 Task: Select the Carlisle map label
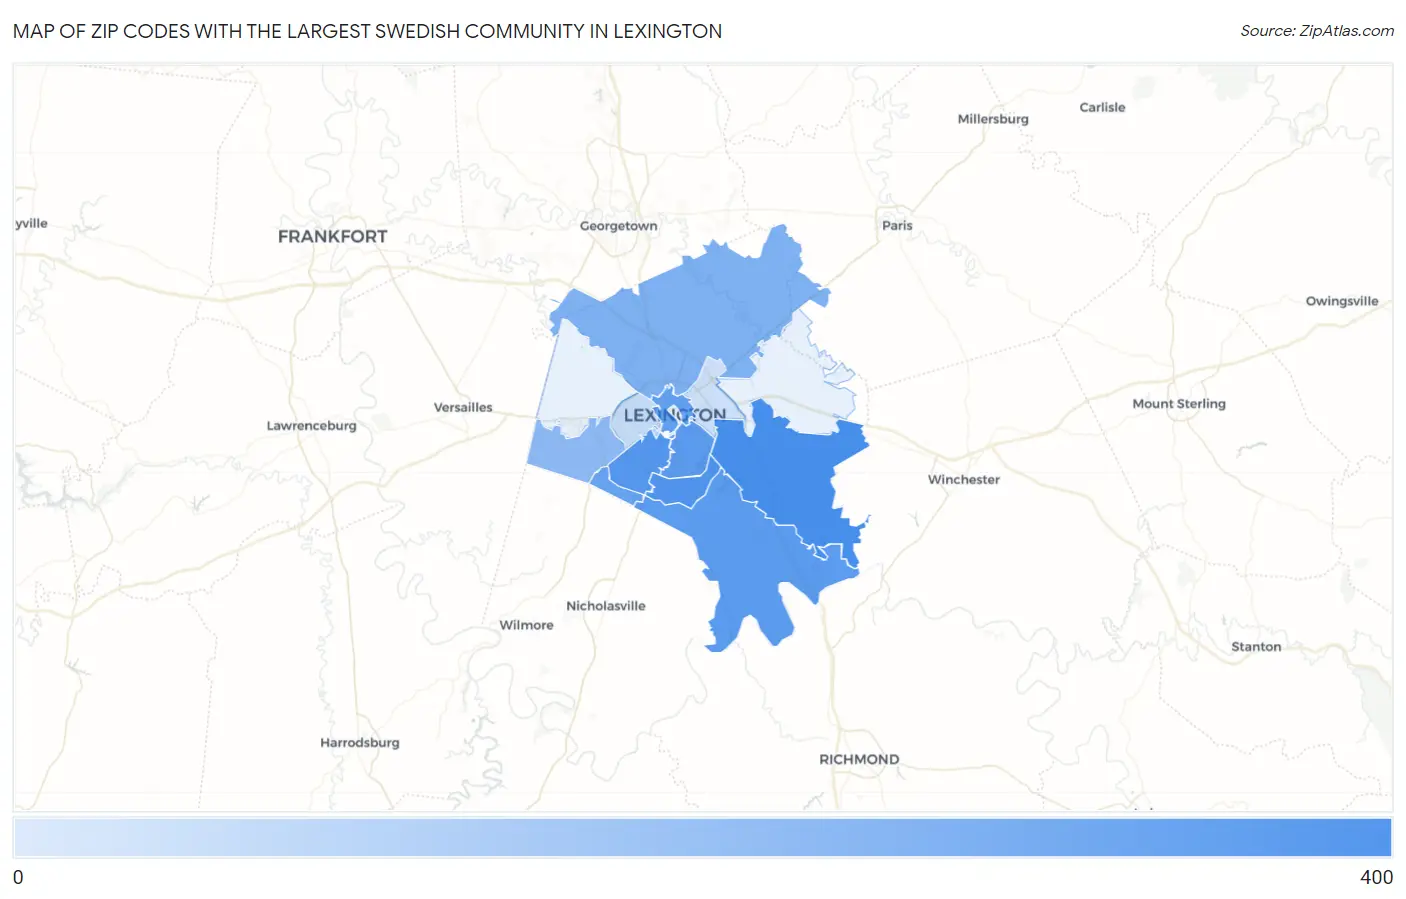point(1102,107)
